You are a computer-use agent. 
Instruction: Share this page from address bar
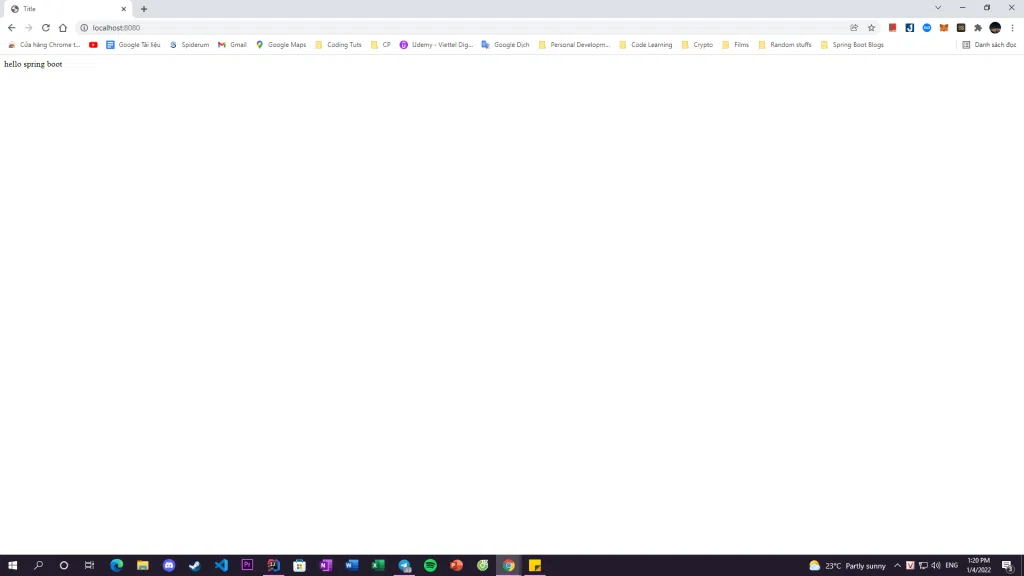click(854, 27)
